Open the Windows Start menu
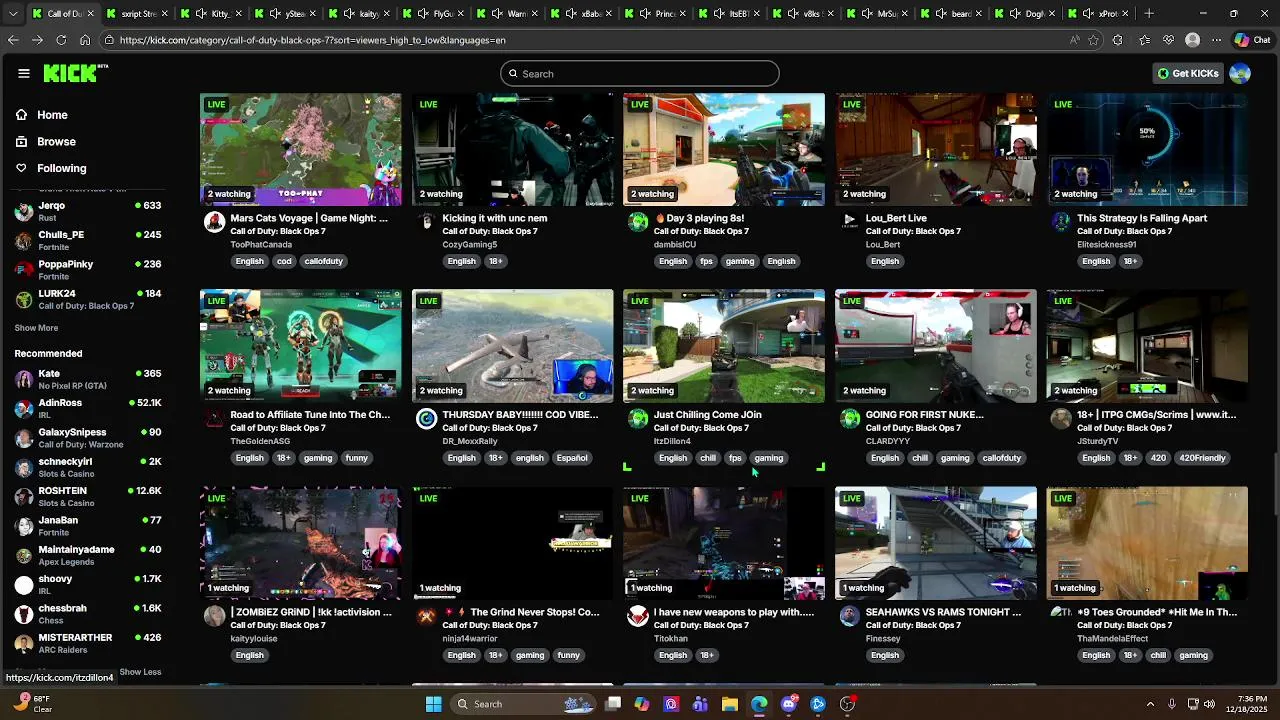The image size is (1280, 720). click(x=434, y=704)
